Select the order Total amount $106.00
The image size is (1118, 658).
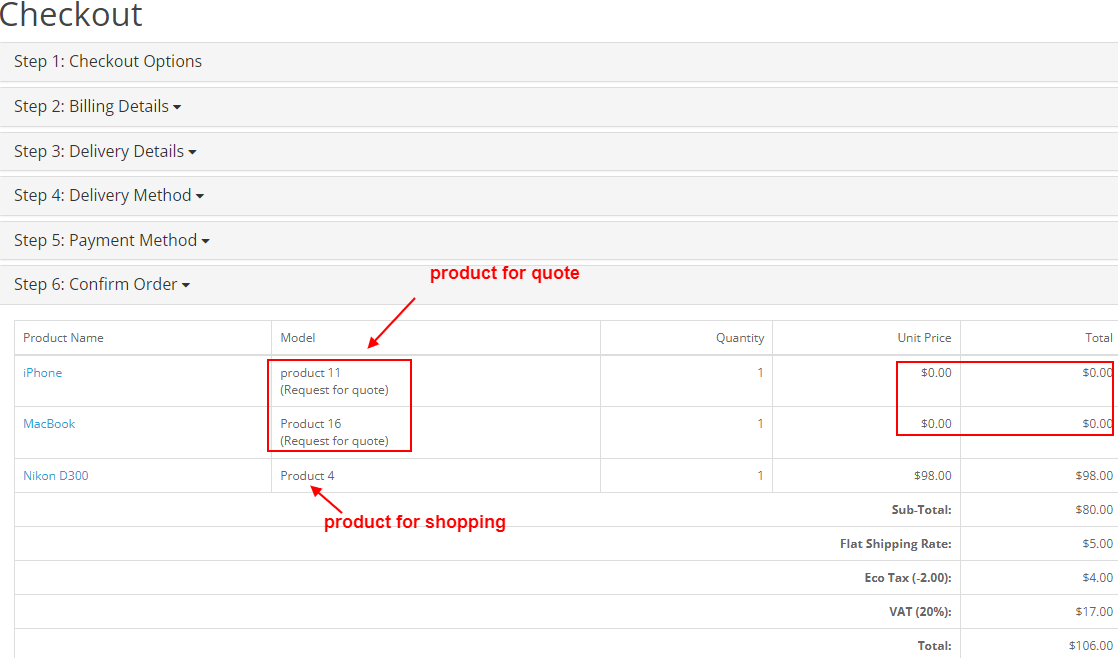[x=1091, y=646]
